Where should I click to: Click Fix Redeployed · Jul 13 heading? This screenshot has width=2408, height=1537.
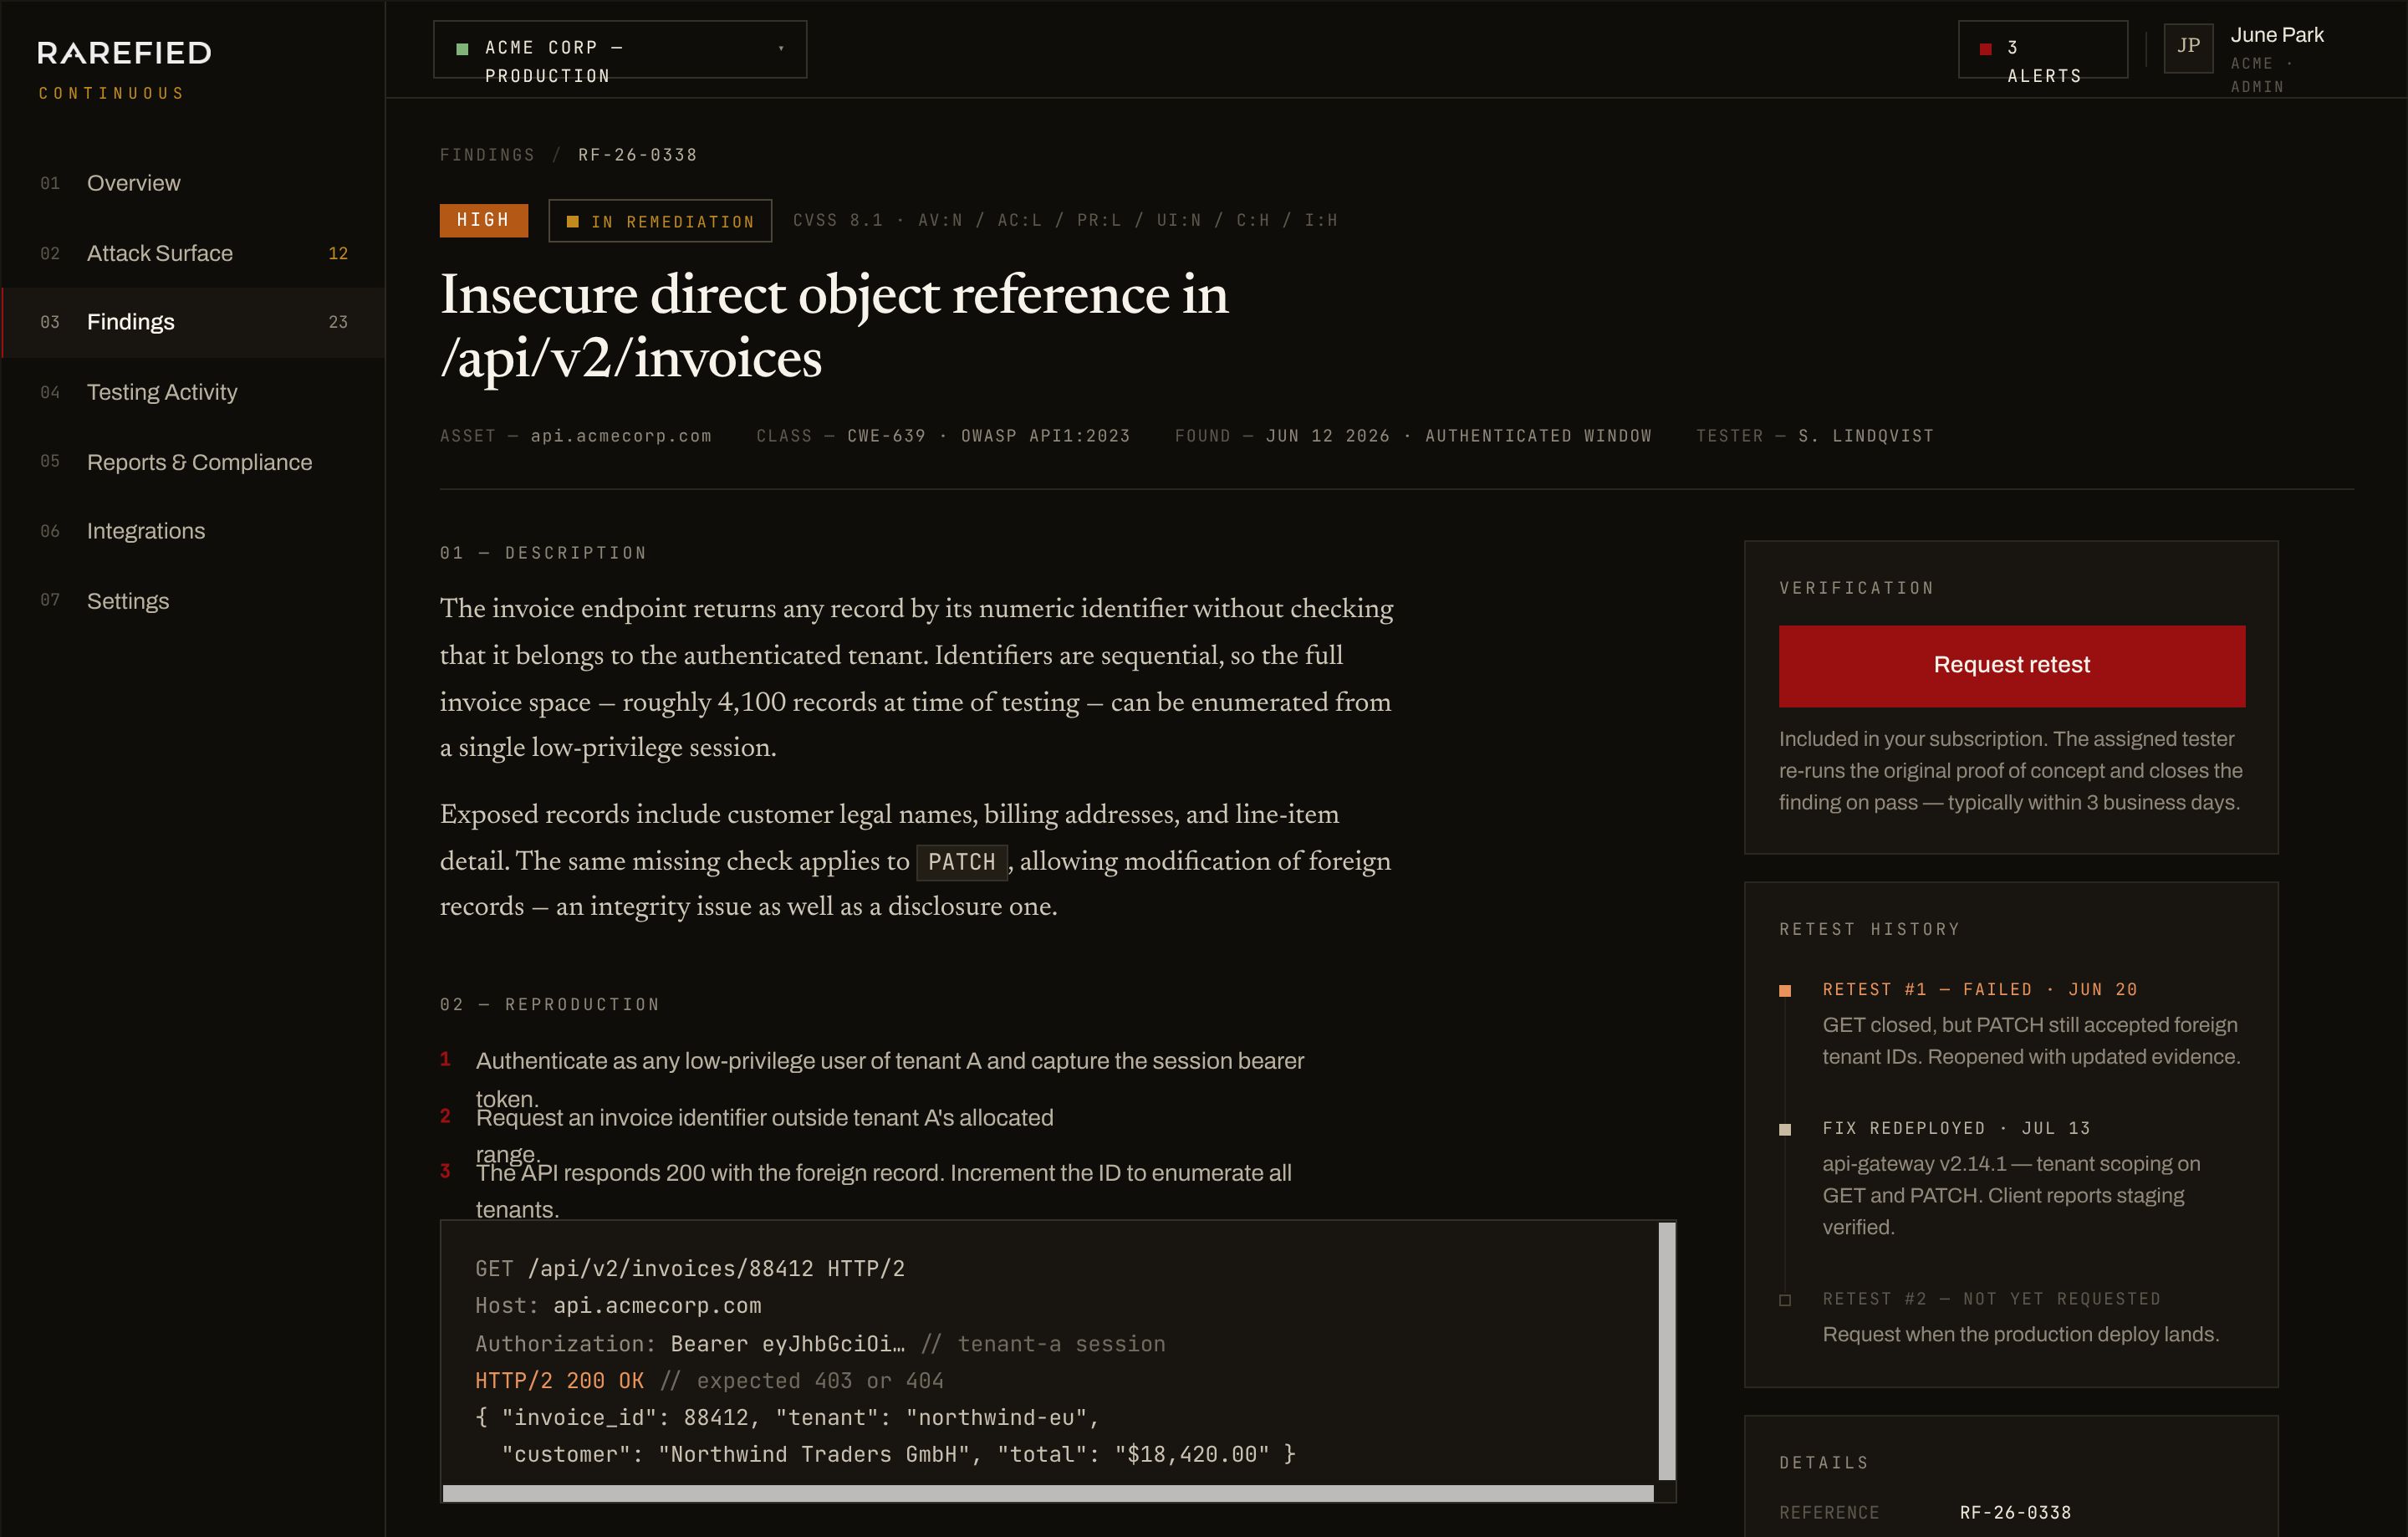[1956, 1128]
